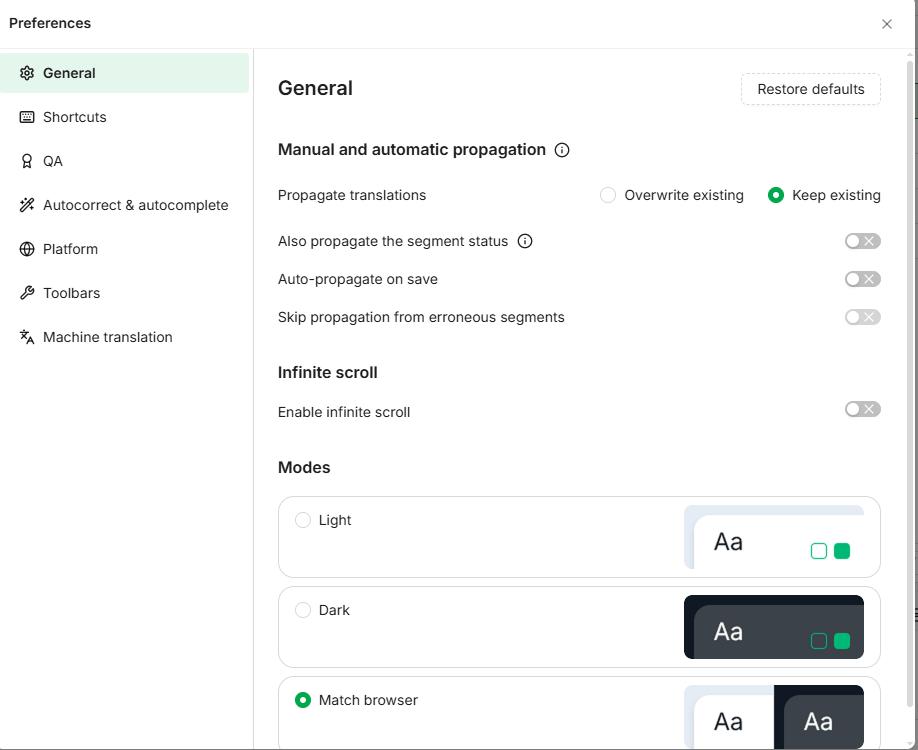Click the Machine translation language icon

click(27, 337)
